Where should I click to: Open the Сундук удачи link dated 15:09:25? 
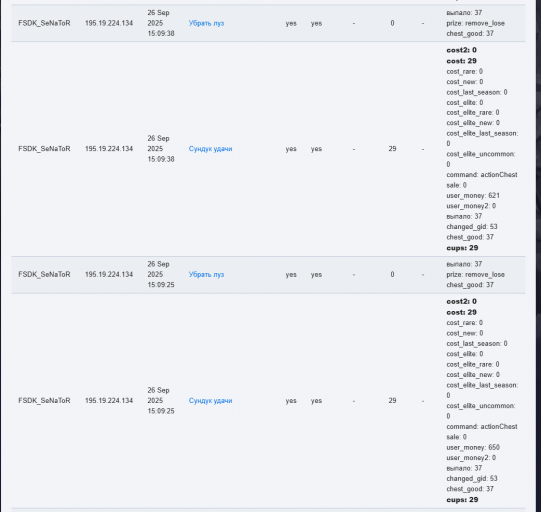tap(210, 401)
